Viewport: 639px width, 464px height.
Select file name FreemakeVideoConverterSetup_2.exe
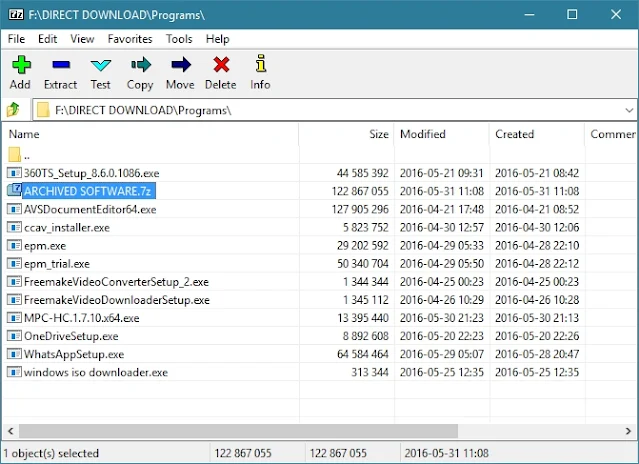pos(116,282)
